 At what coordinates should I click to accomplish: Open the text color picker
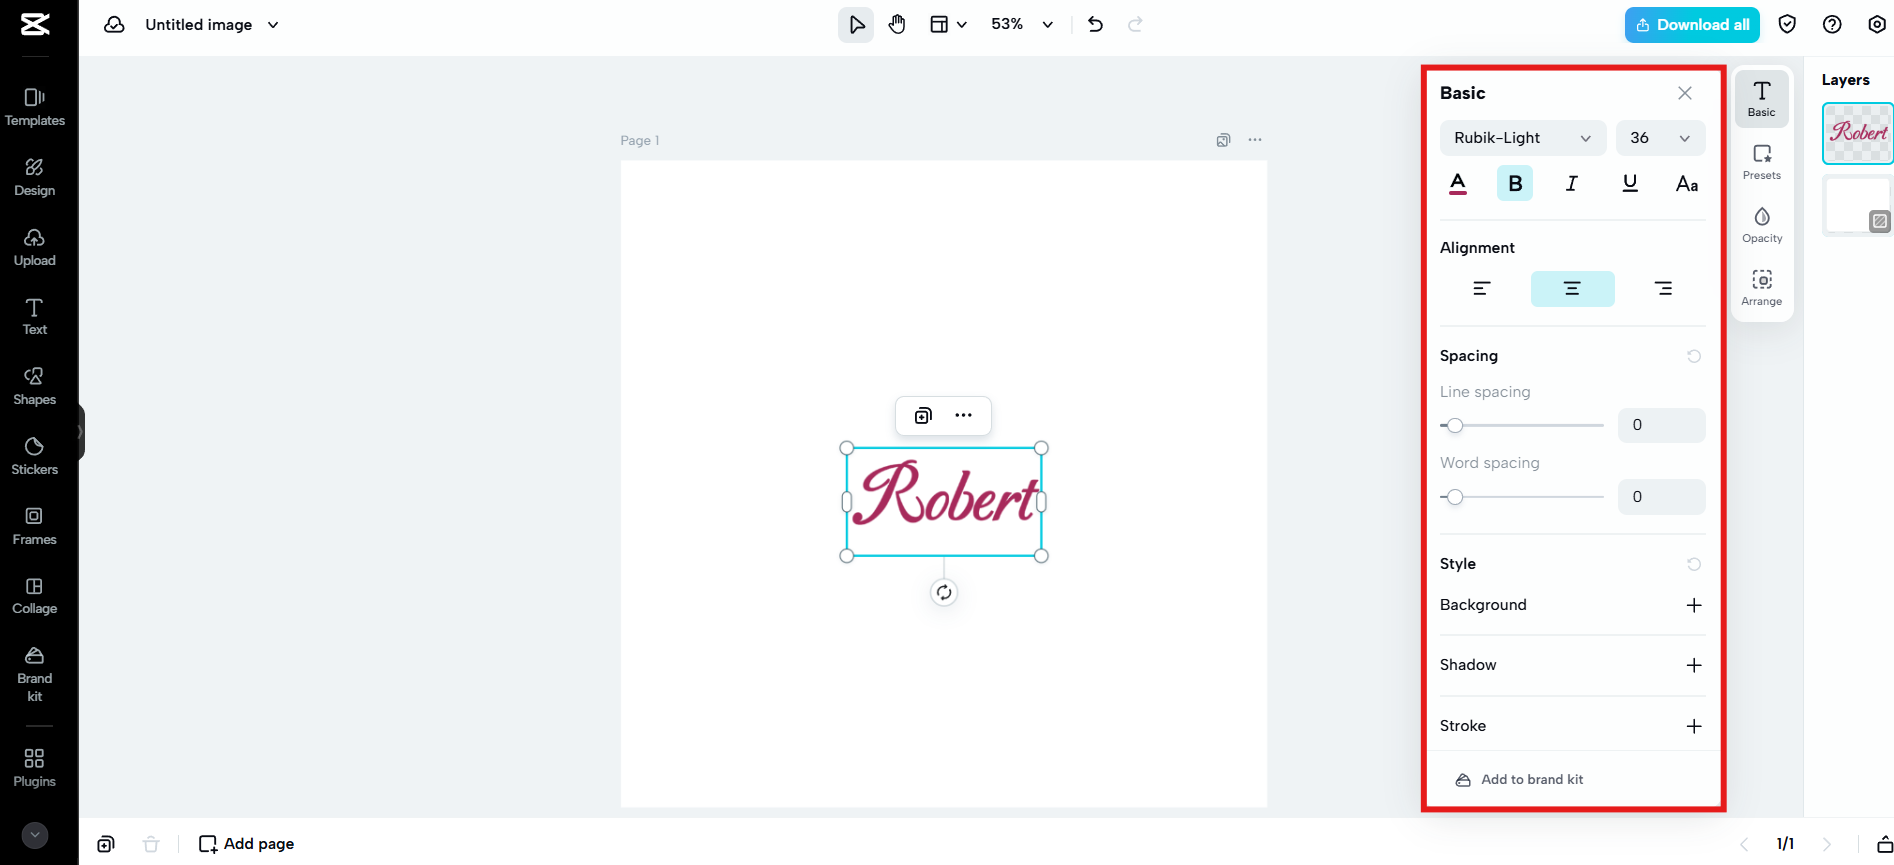coord(1458,184)
